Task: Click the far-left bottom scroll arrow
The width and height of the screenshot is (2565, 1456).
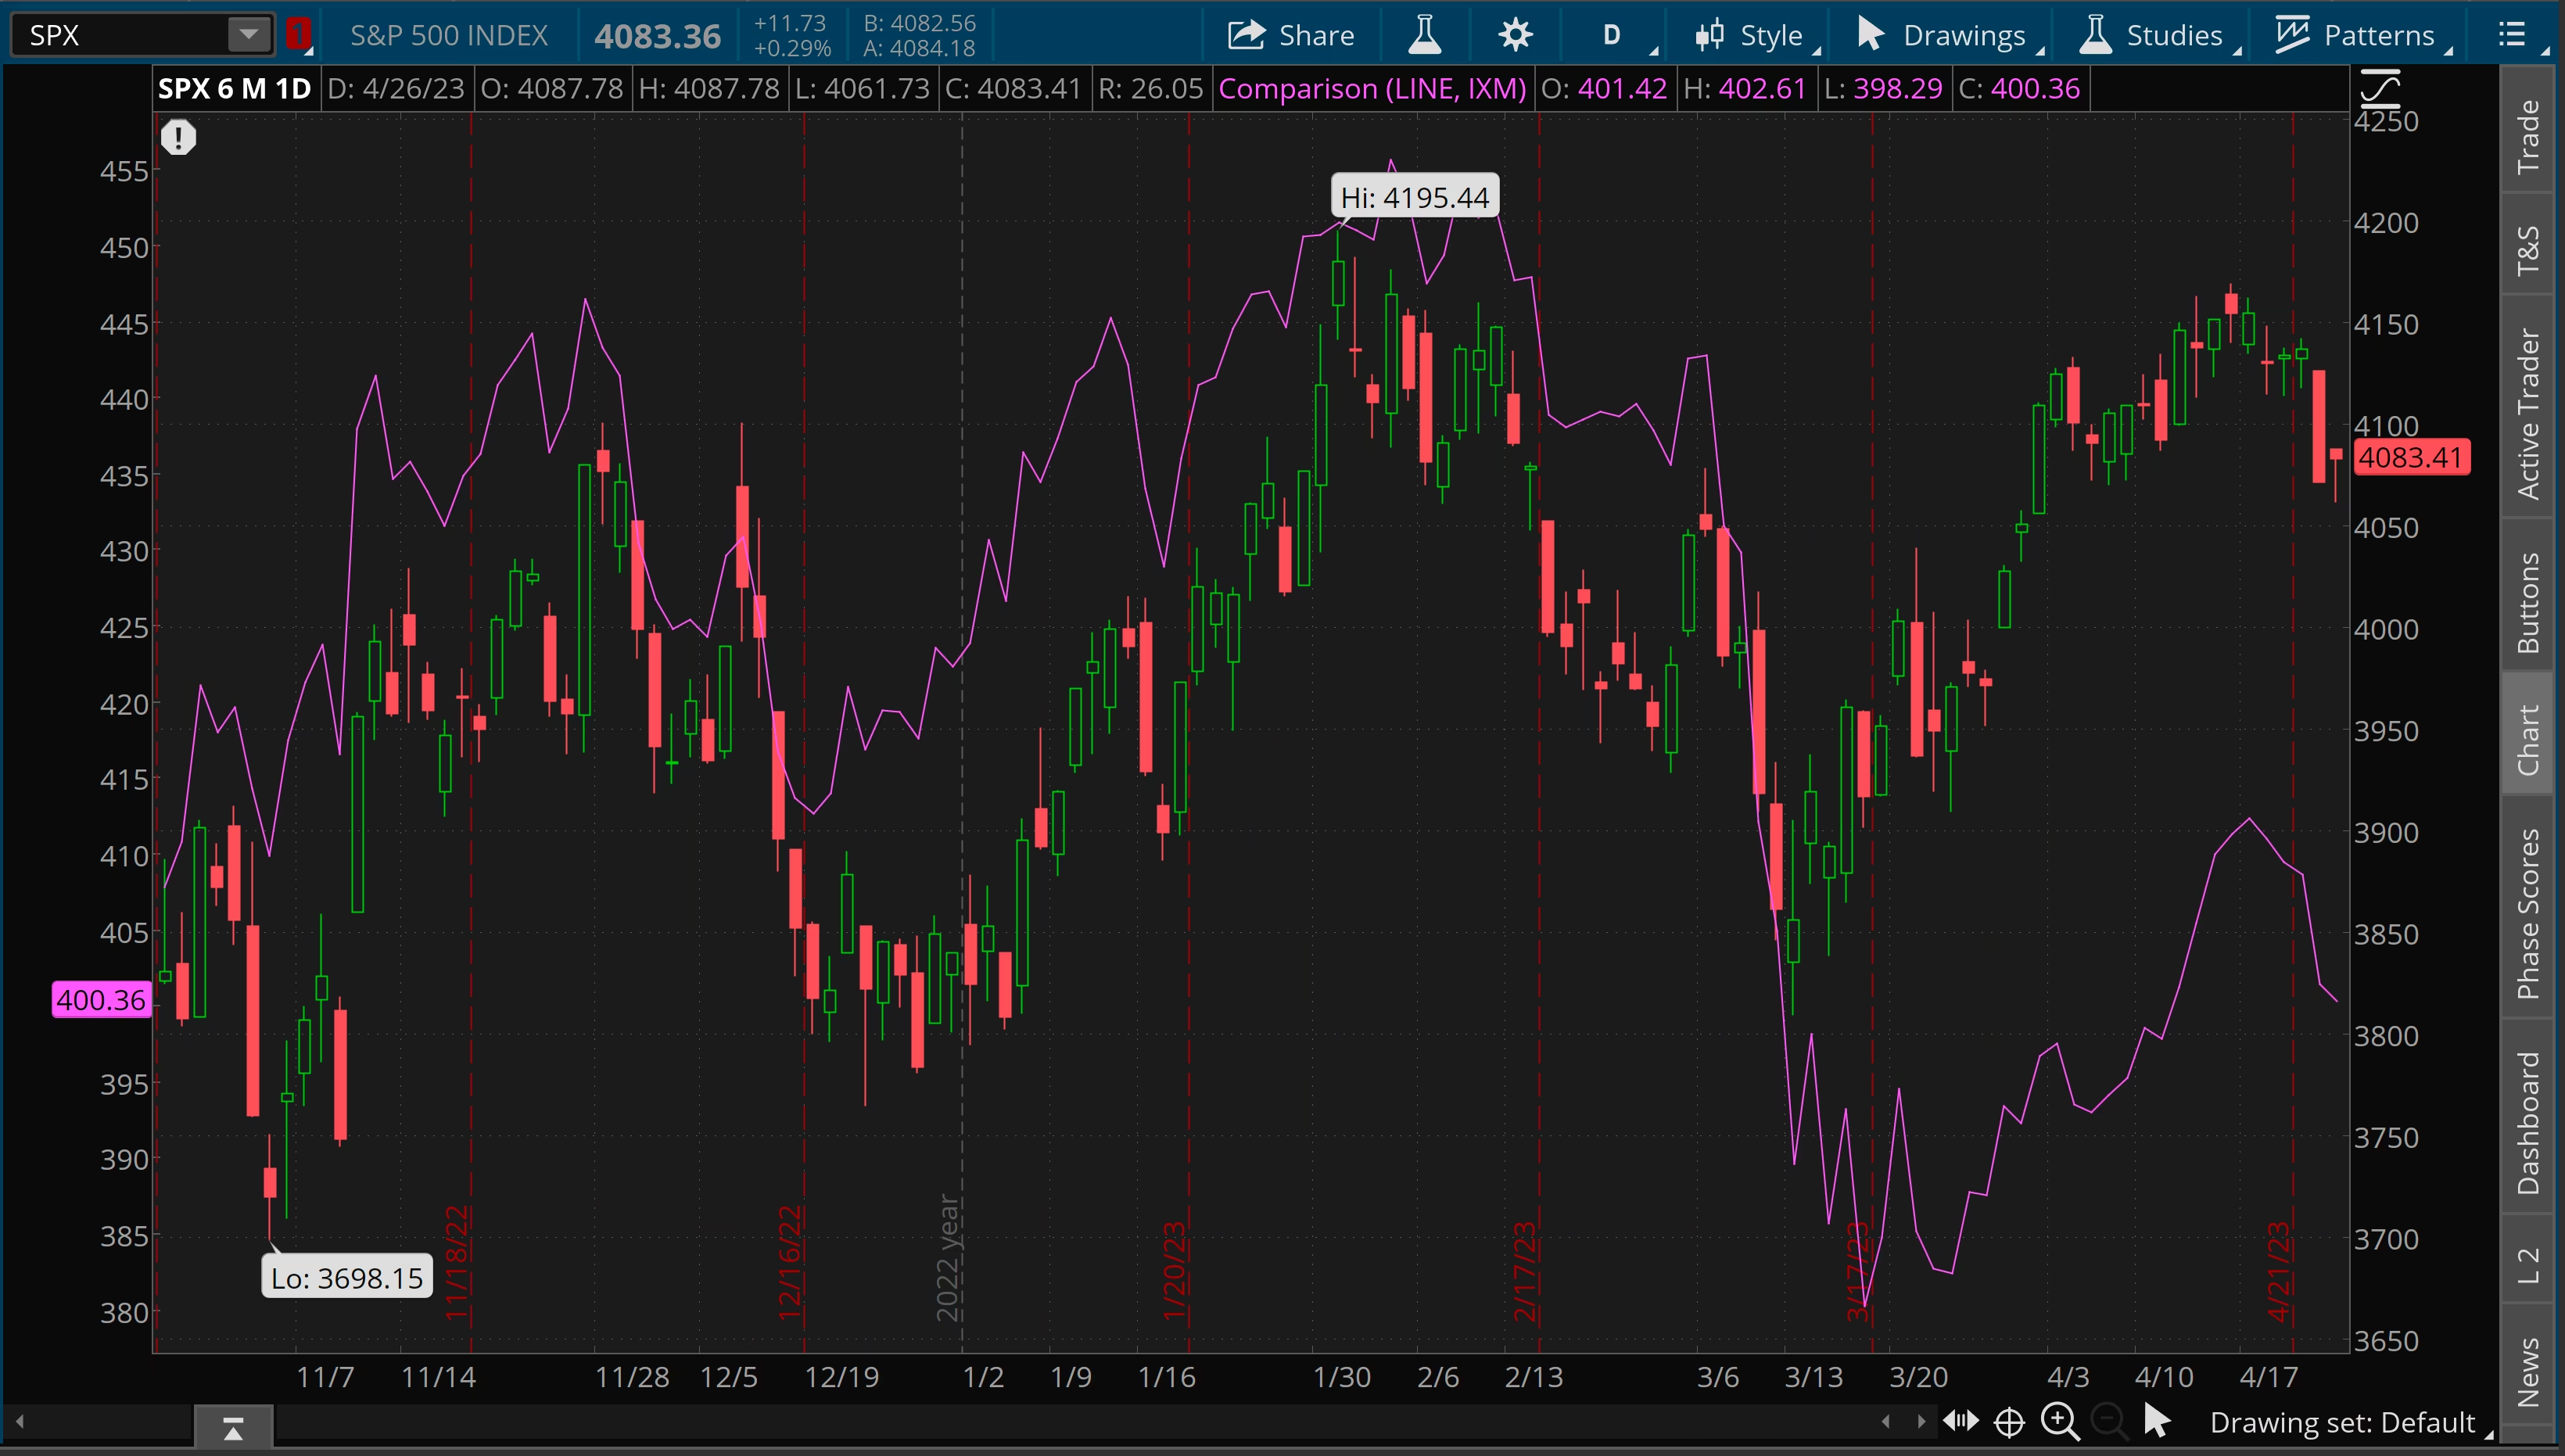Action: pos(19,1421)
